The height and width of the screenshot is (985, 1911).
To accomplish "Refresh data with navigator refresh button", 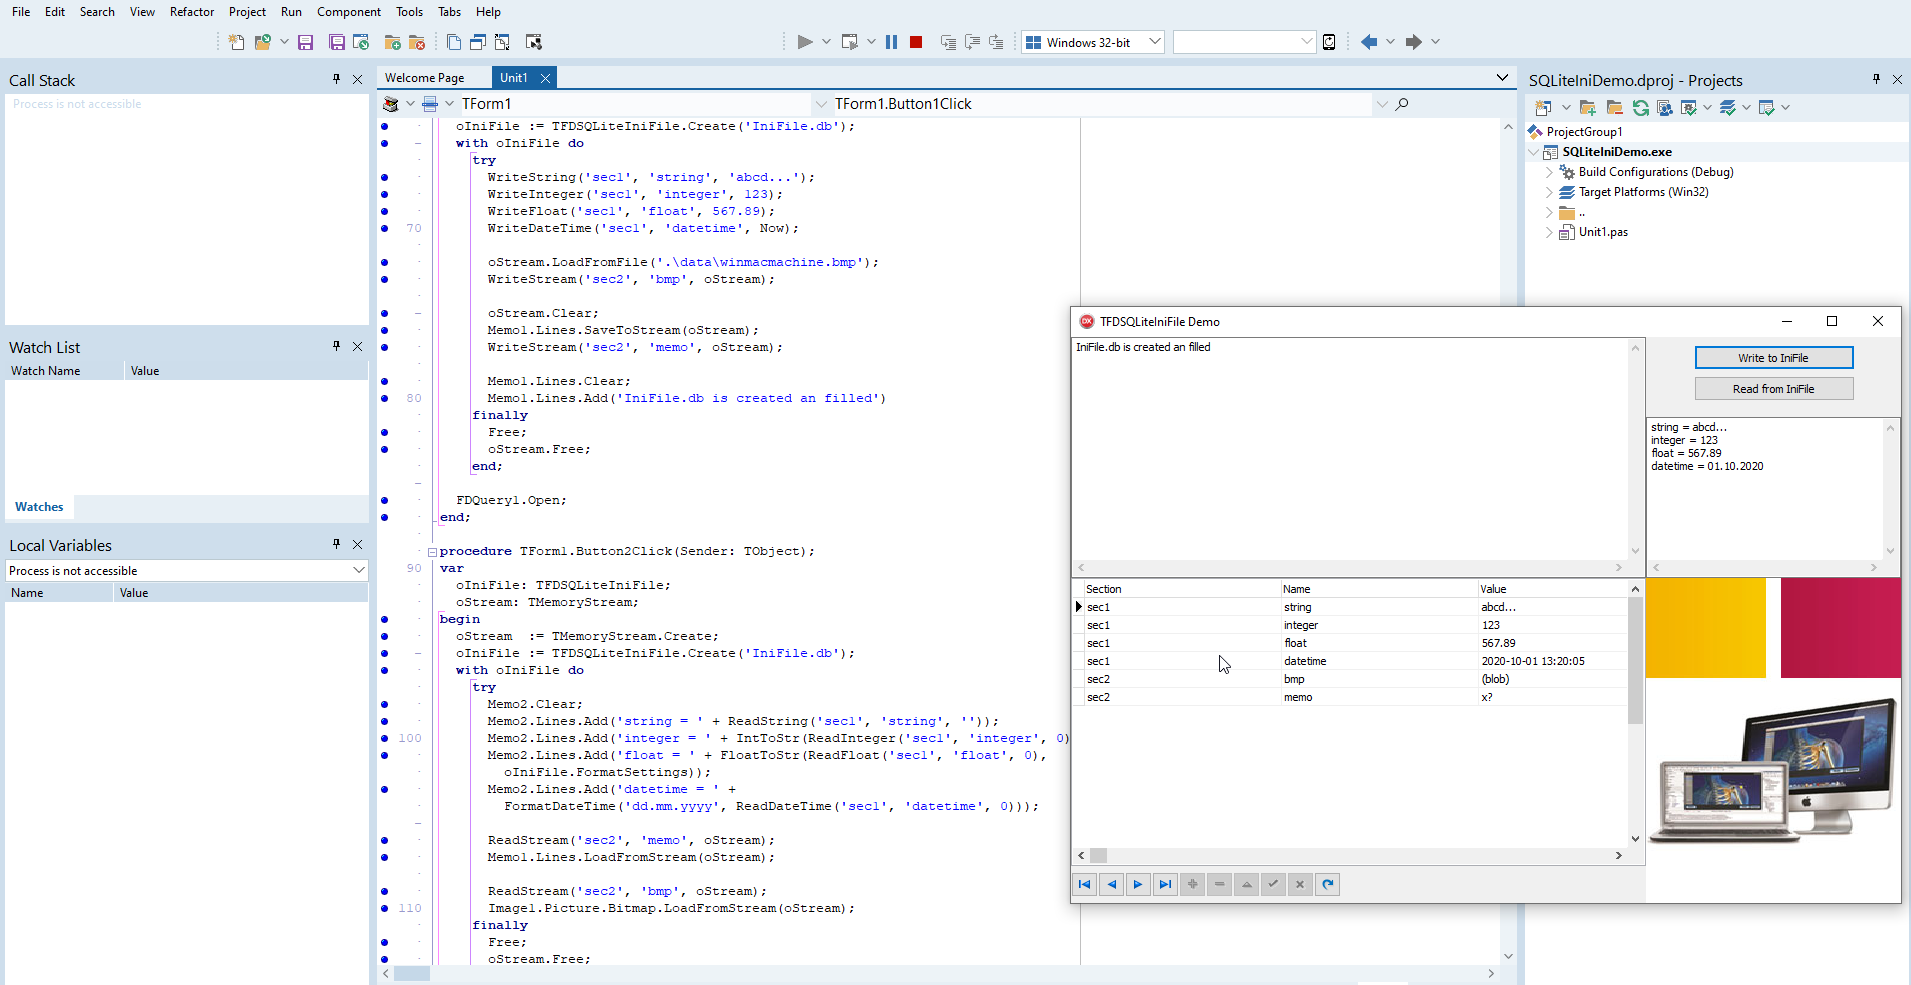I will [1327, 884].
